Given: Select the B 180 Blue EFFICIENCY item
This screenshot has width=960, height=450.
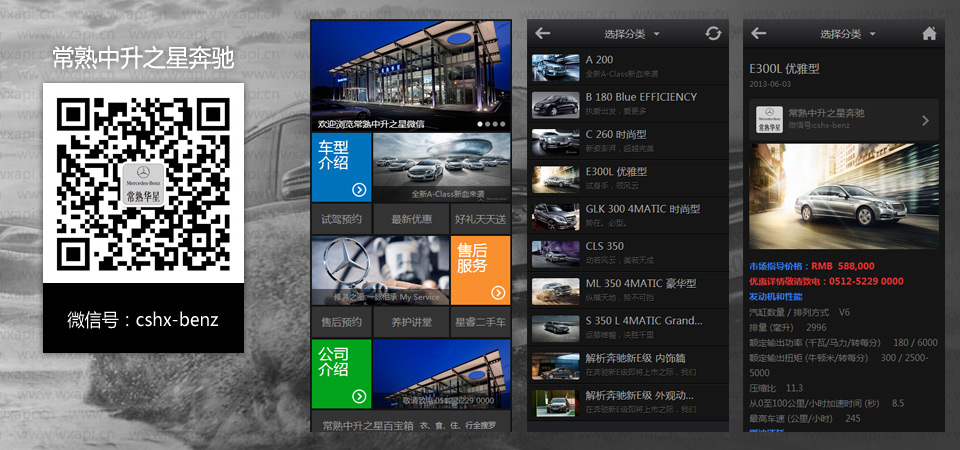Looking at the screenshot, I should click(628, 104).
